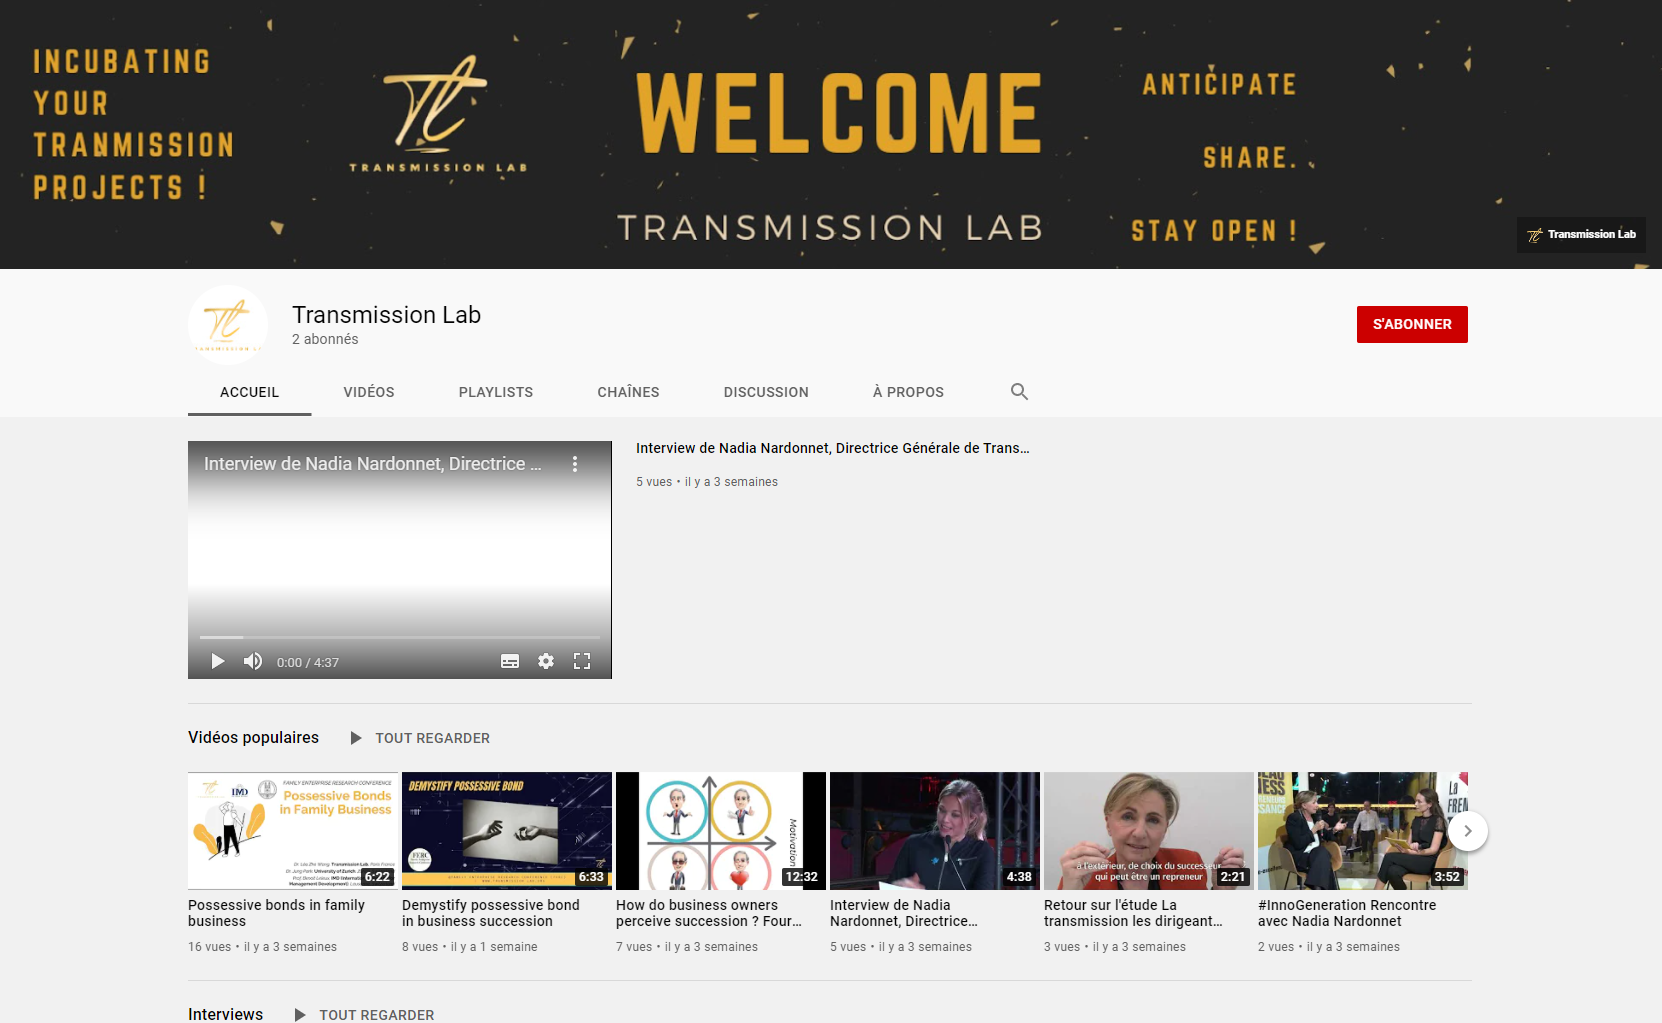This screenshot has width=1662, height=1023.
Task: Mute the featured video volume
Action: pos(253,661)
